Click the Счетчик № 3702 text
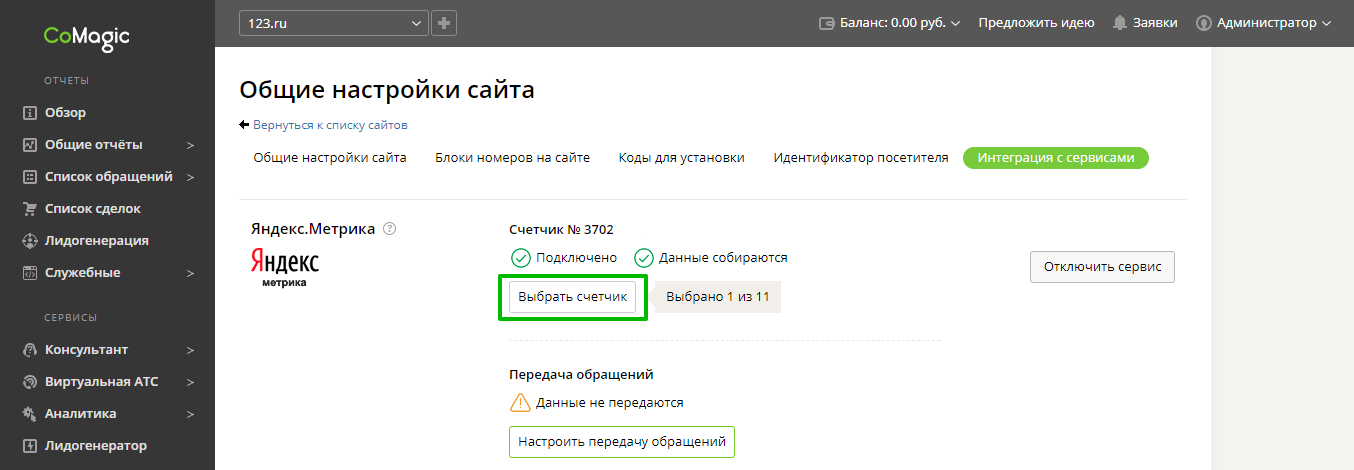 [x=561, y=229]
